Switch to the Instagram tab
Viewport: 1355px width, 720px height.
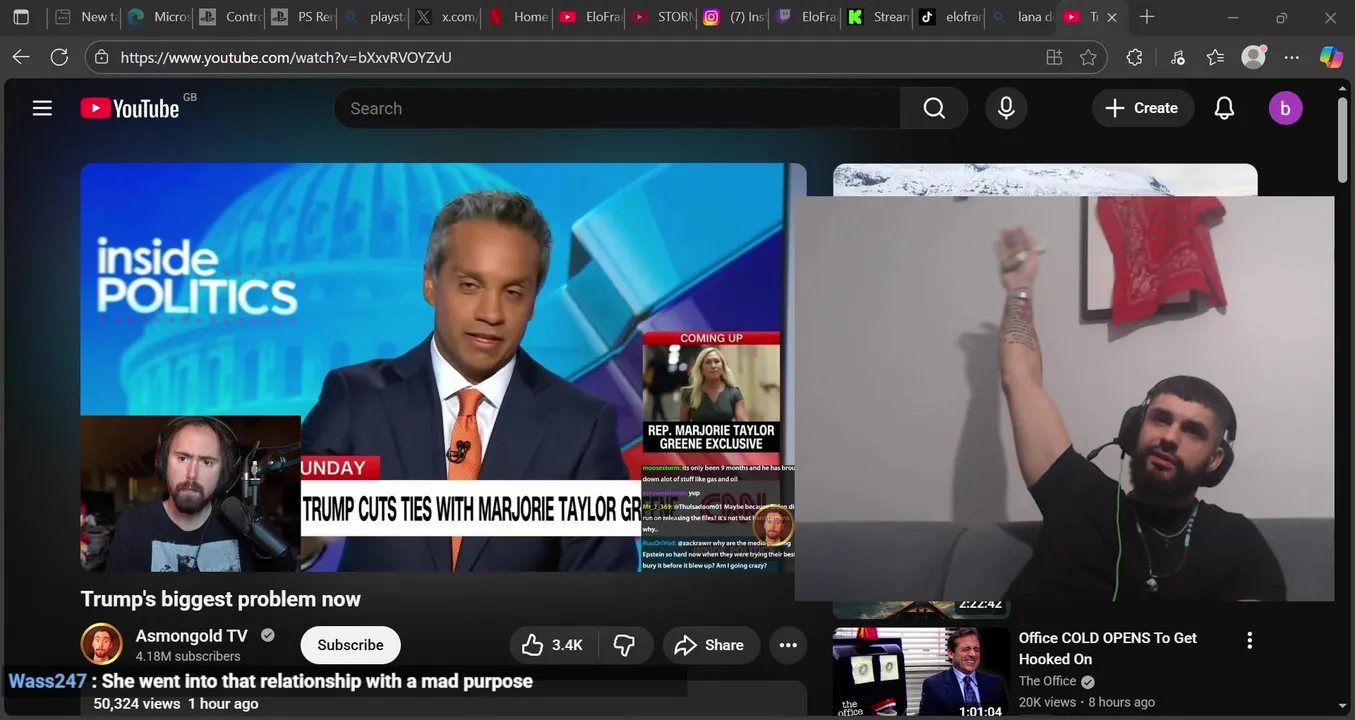coord(735,17)
